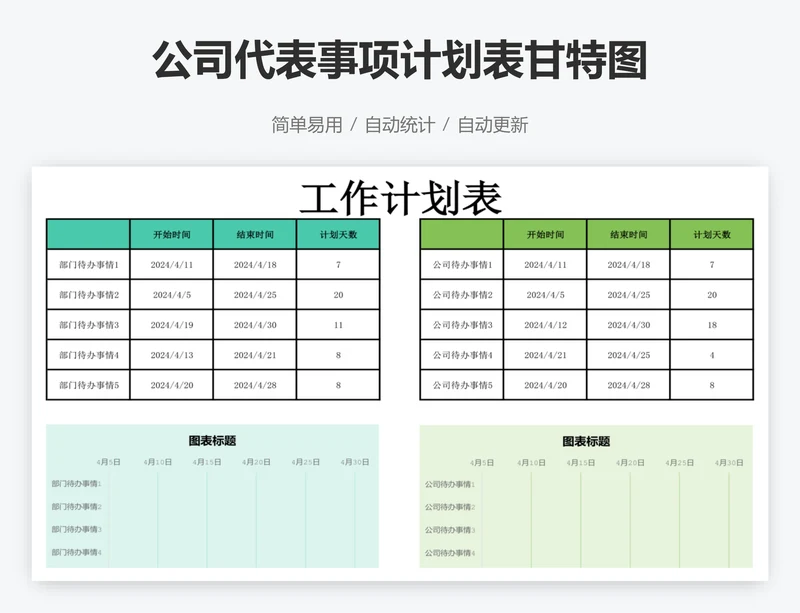Select end date 2024/4/25 of 公司待办事情4
This screenshot has height=613, width=800.
629,355
